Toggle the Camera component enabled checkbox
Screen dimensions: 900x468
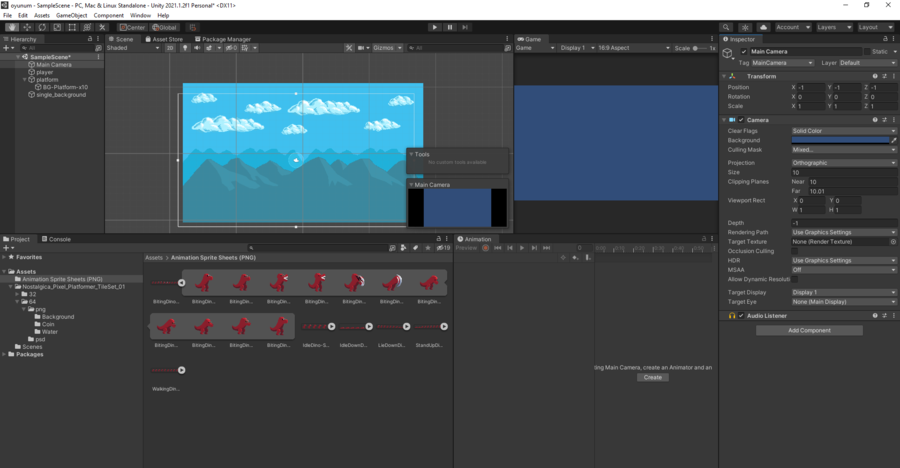pyautogui.click(x=741, y=120)
